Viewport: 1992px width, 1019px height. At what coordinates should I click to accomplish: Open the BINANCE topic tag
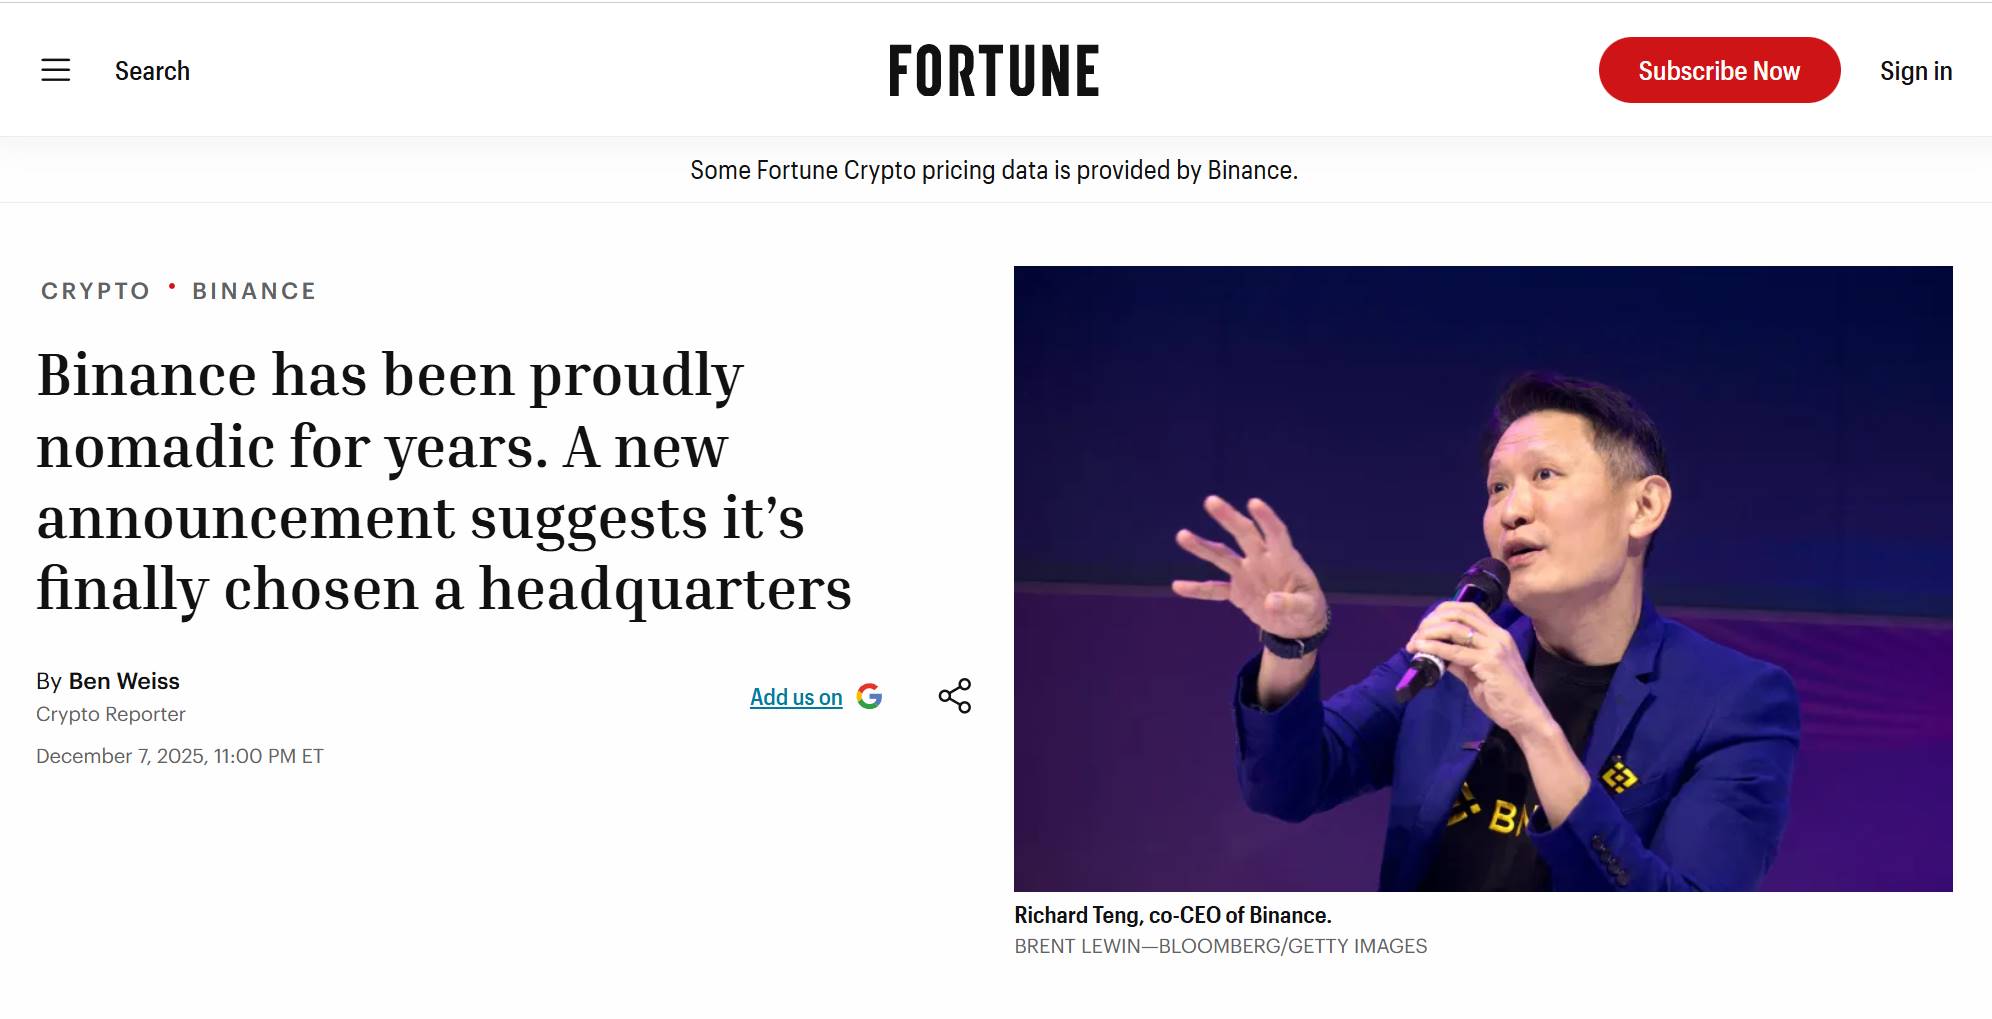[x=254, y=291]
